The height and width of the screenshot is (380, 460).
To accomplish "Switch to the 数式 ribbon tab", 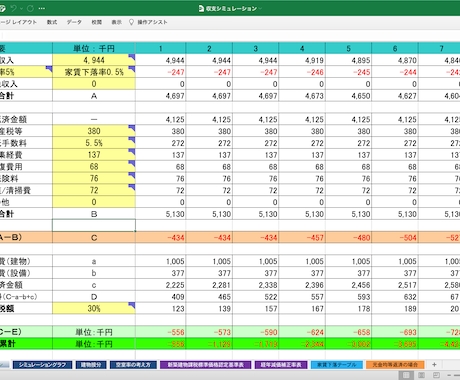I will click(x=52, y=22).
